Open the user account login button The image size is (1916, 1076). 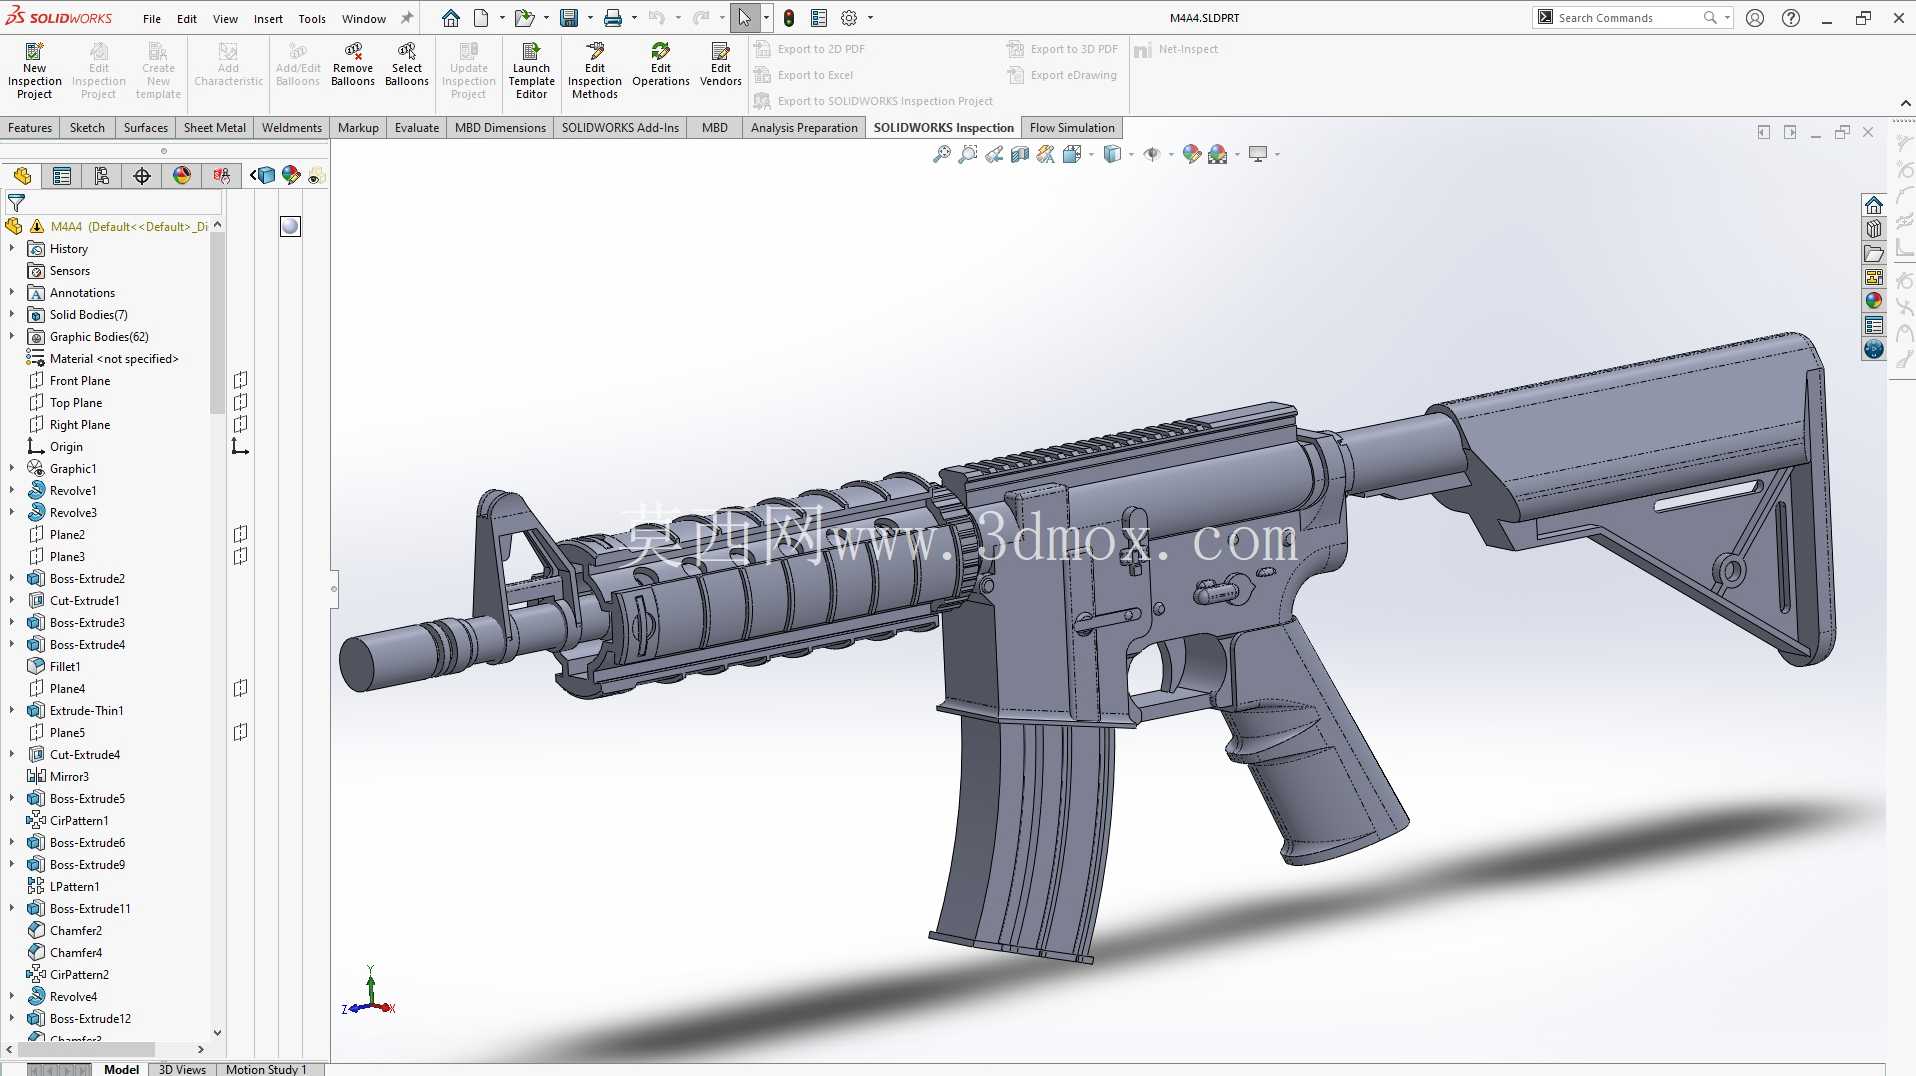pyautogui.click(x=1755, y=18)
